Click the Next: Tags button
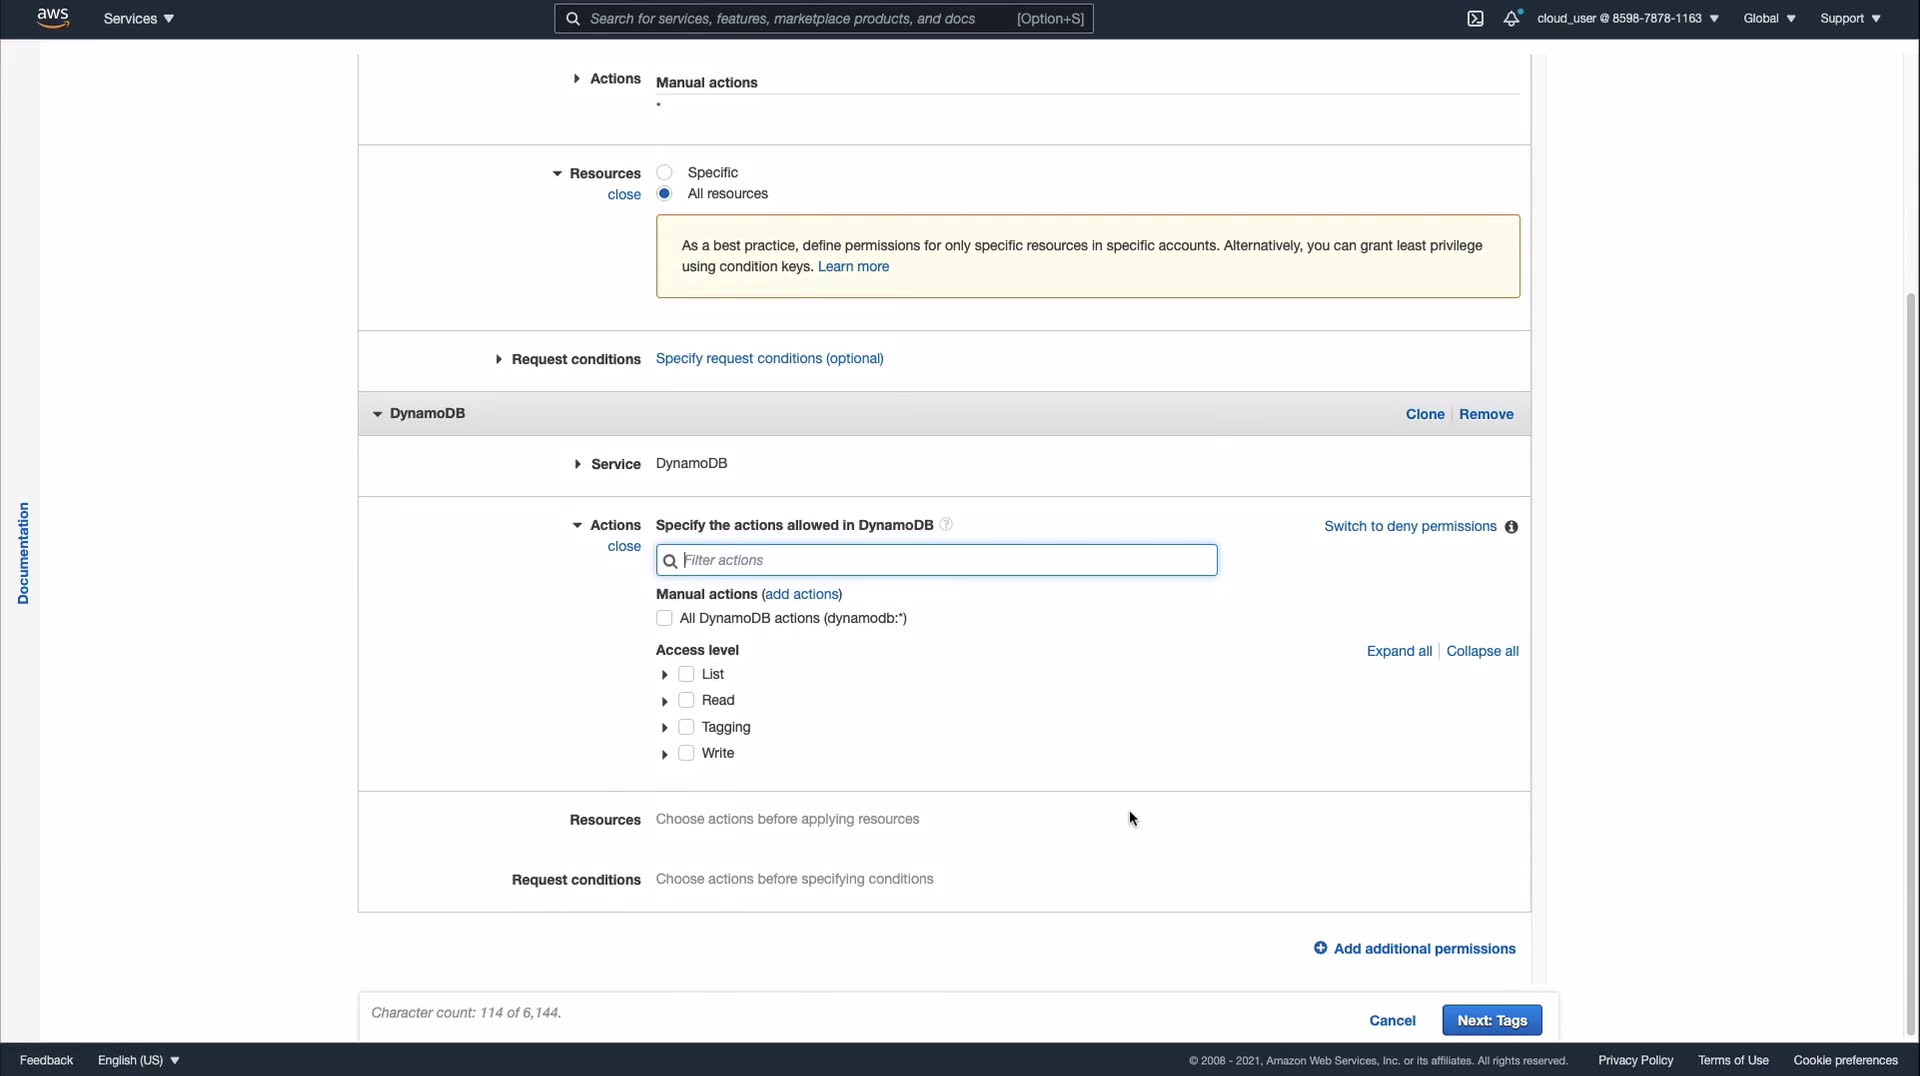1920x1076 pixels. click(1491, 1020)
